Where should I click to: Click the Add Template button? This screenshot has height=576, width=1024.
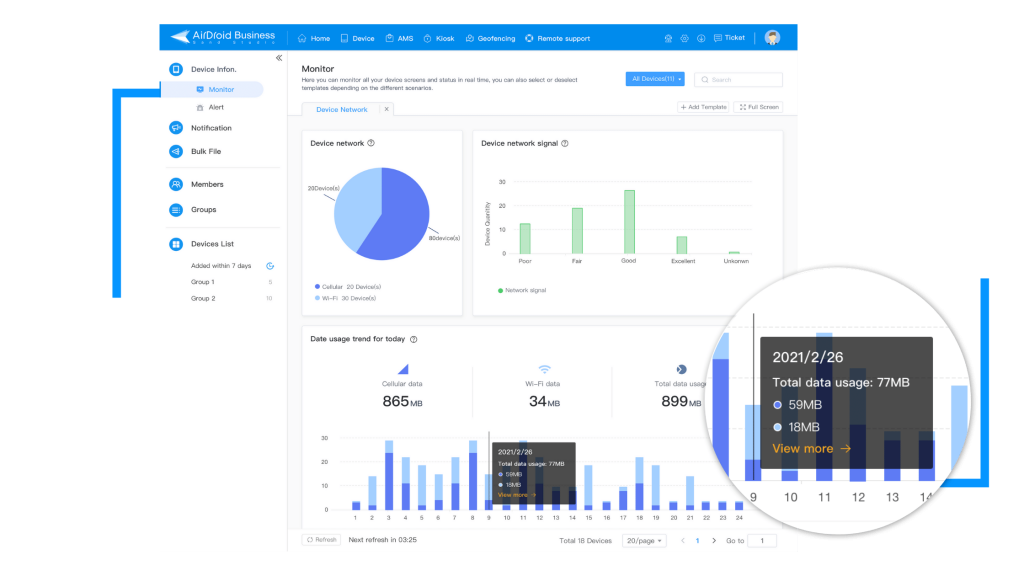pyautogui.click(x=703, y=107)
